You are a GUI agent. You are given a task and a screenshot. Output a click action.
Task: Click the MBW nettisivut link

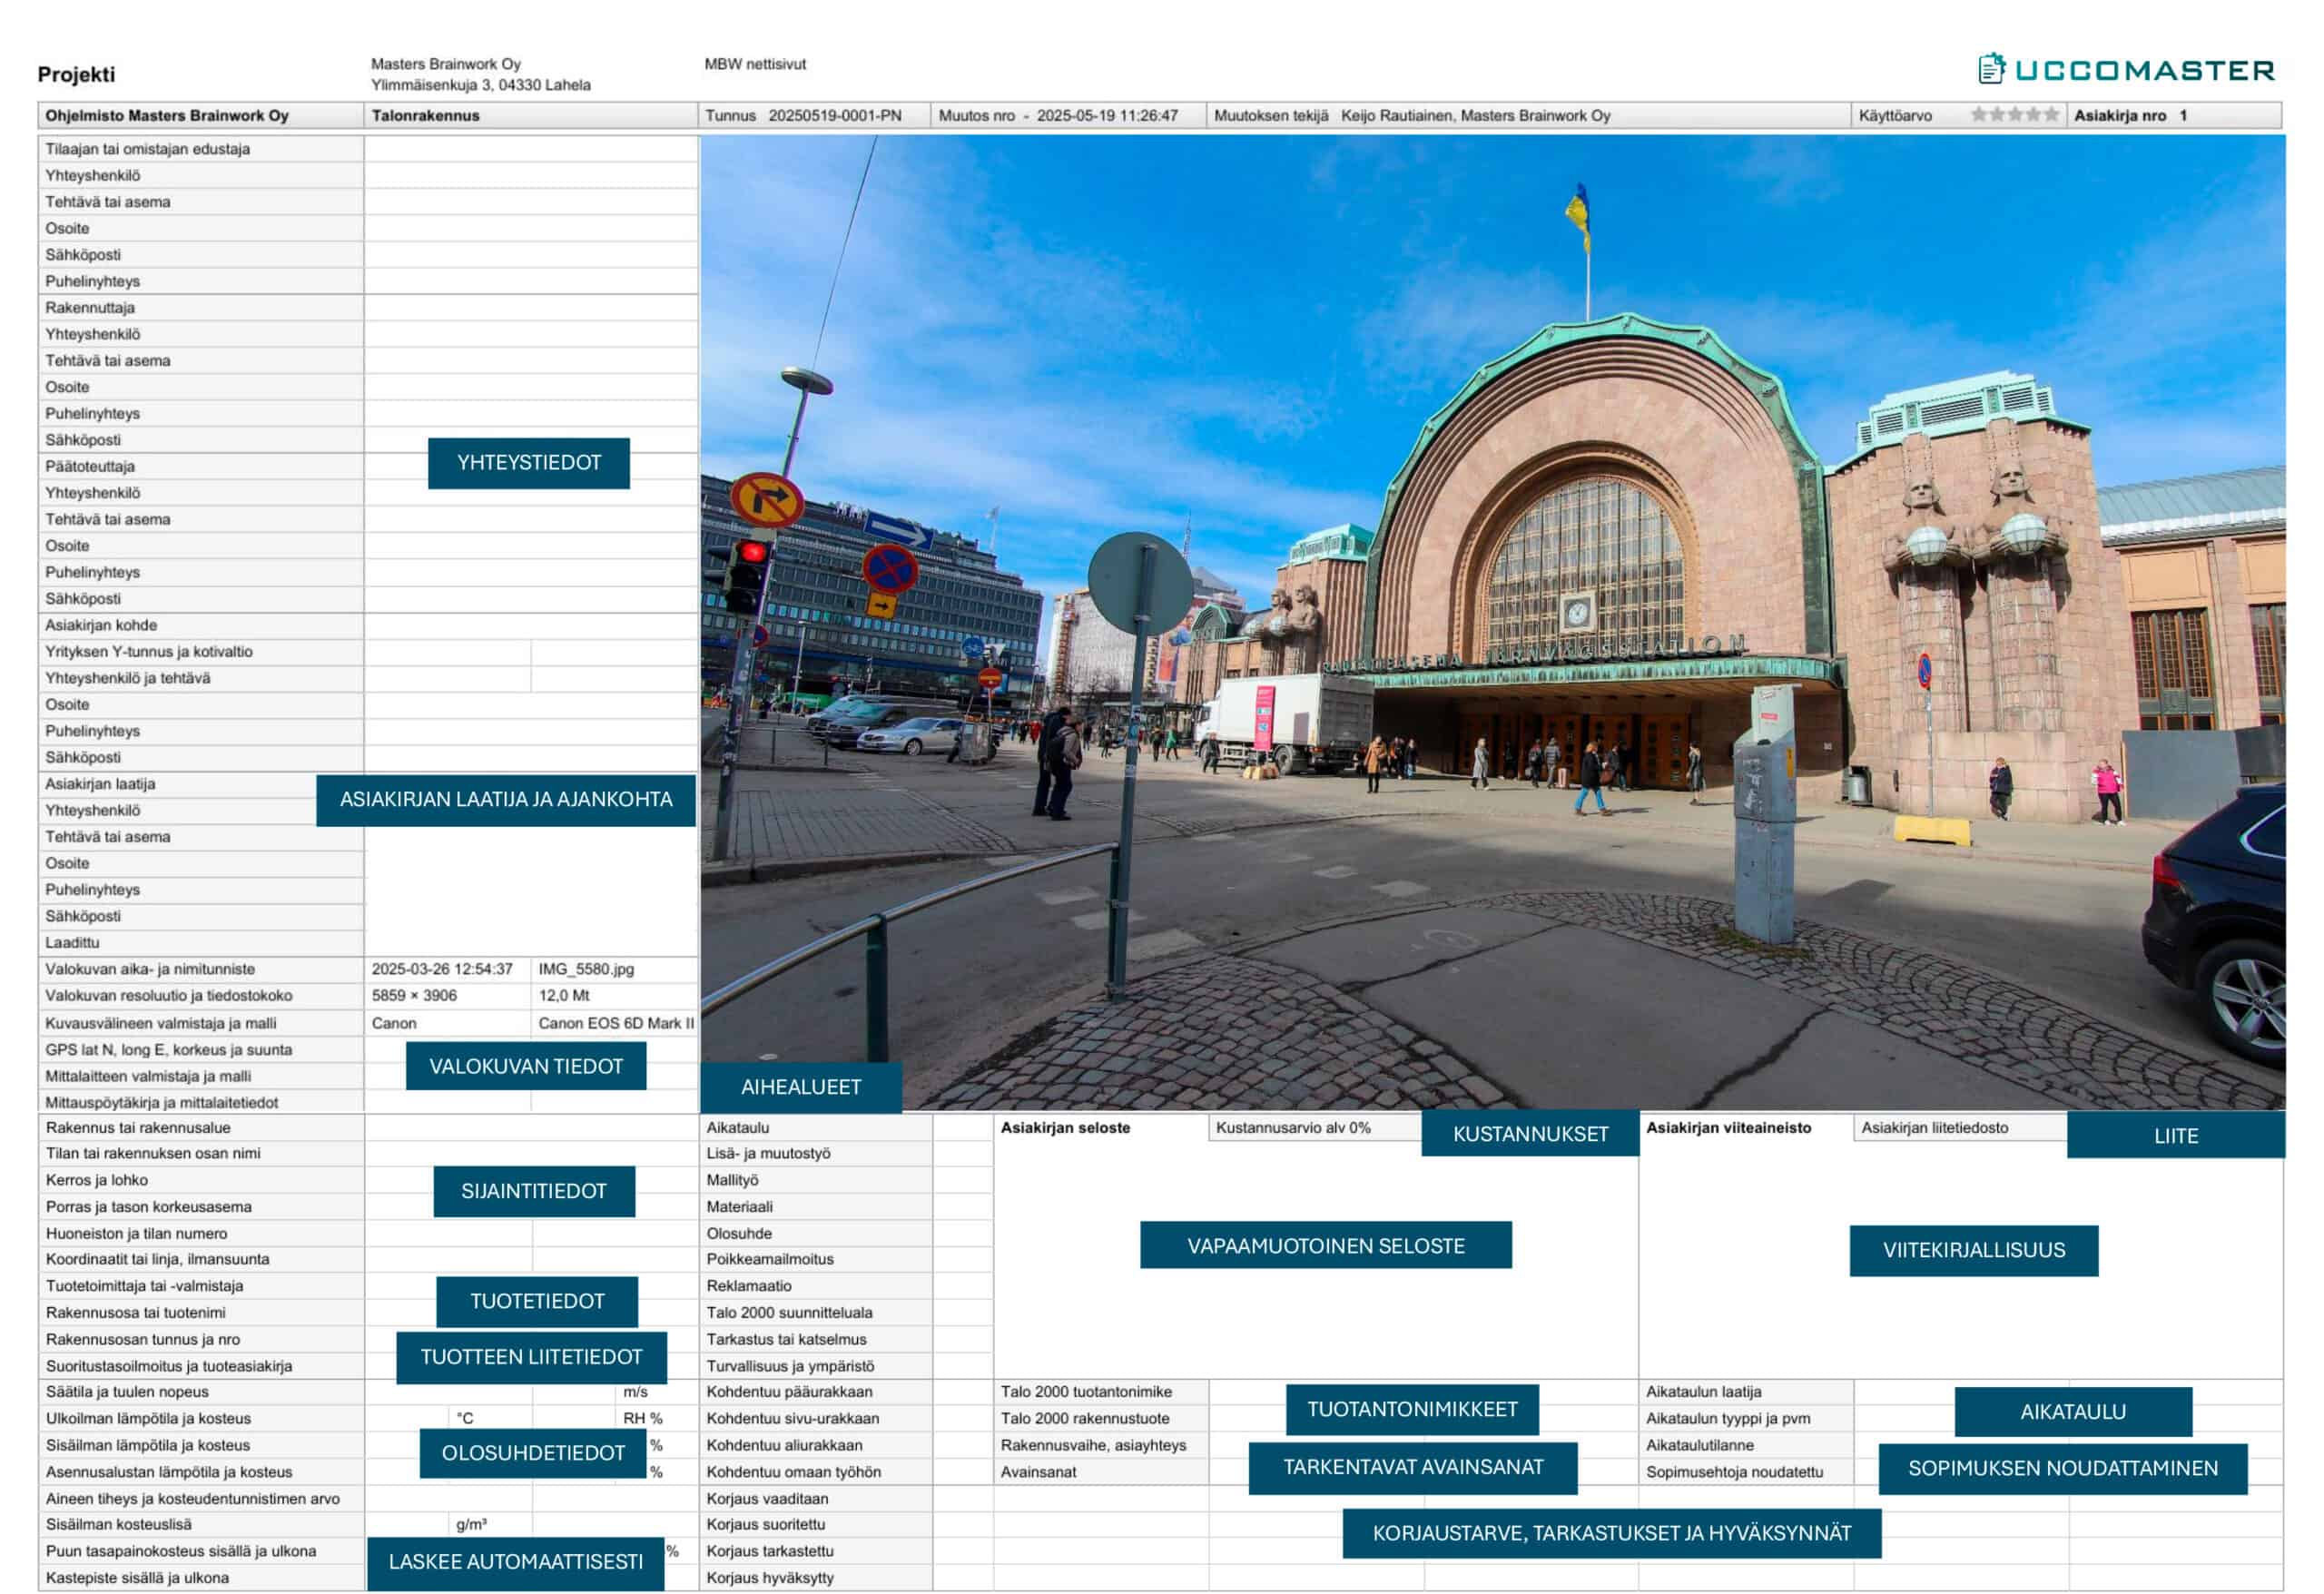coord(755,64)
